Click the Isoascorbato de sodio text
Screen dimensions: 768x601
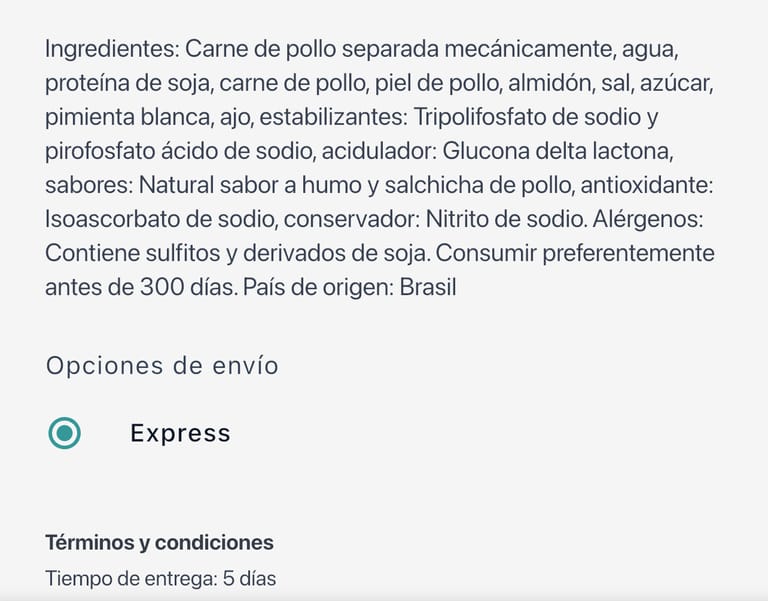click(x=148, y=219)
